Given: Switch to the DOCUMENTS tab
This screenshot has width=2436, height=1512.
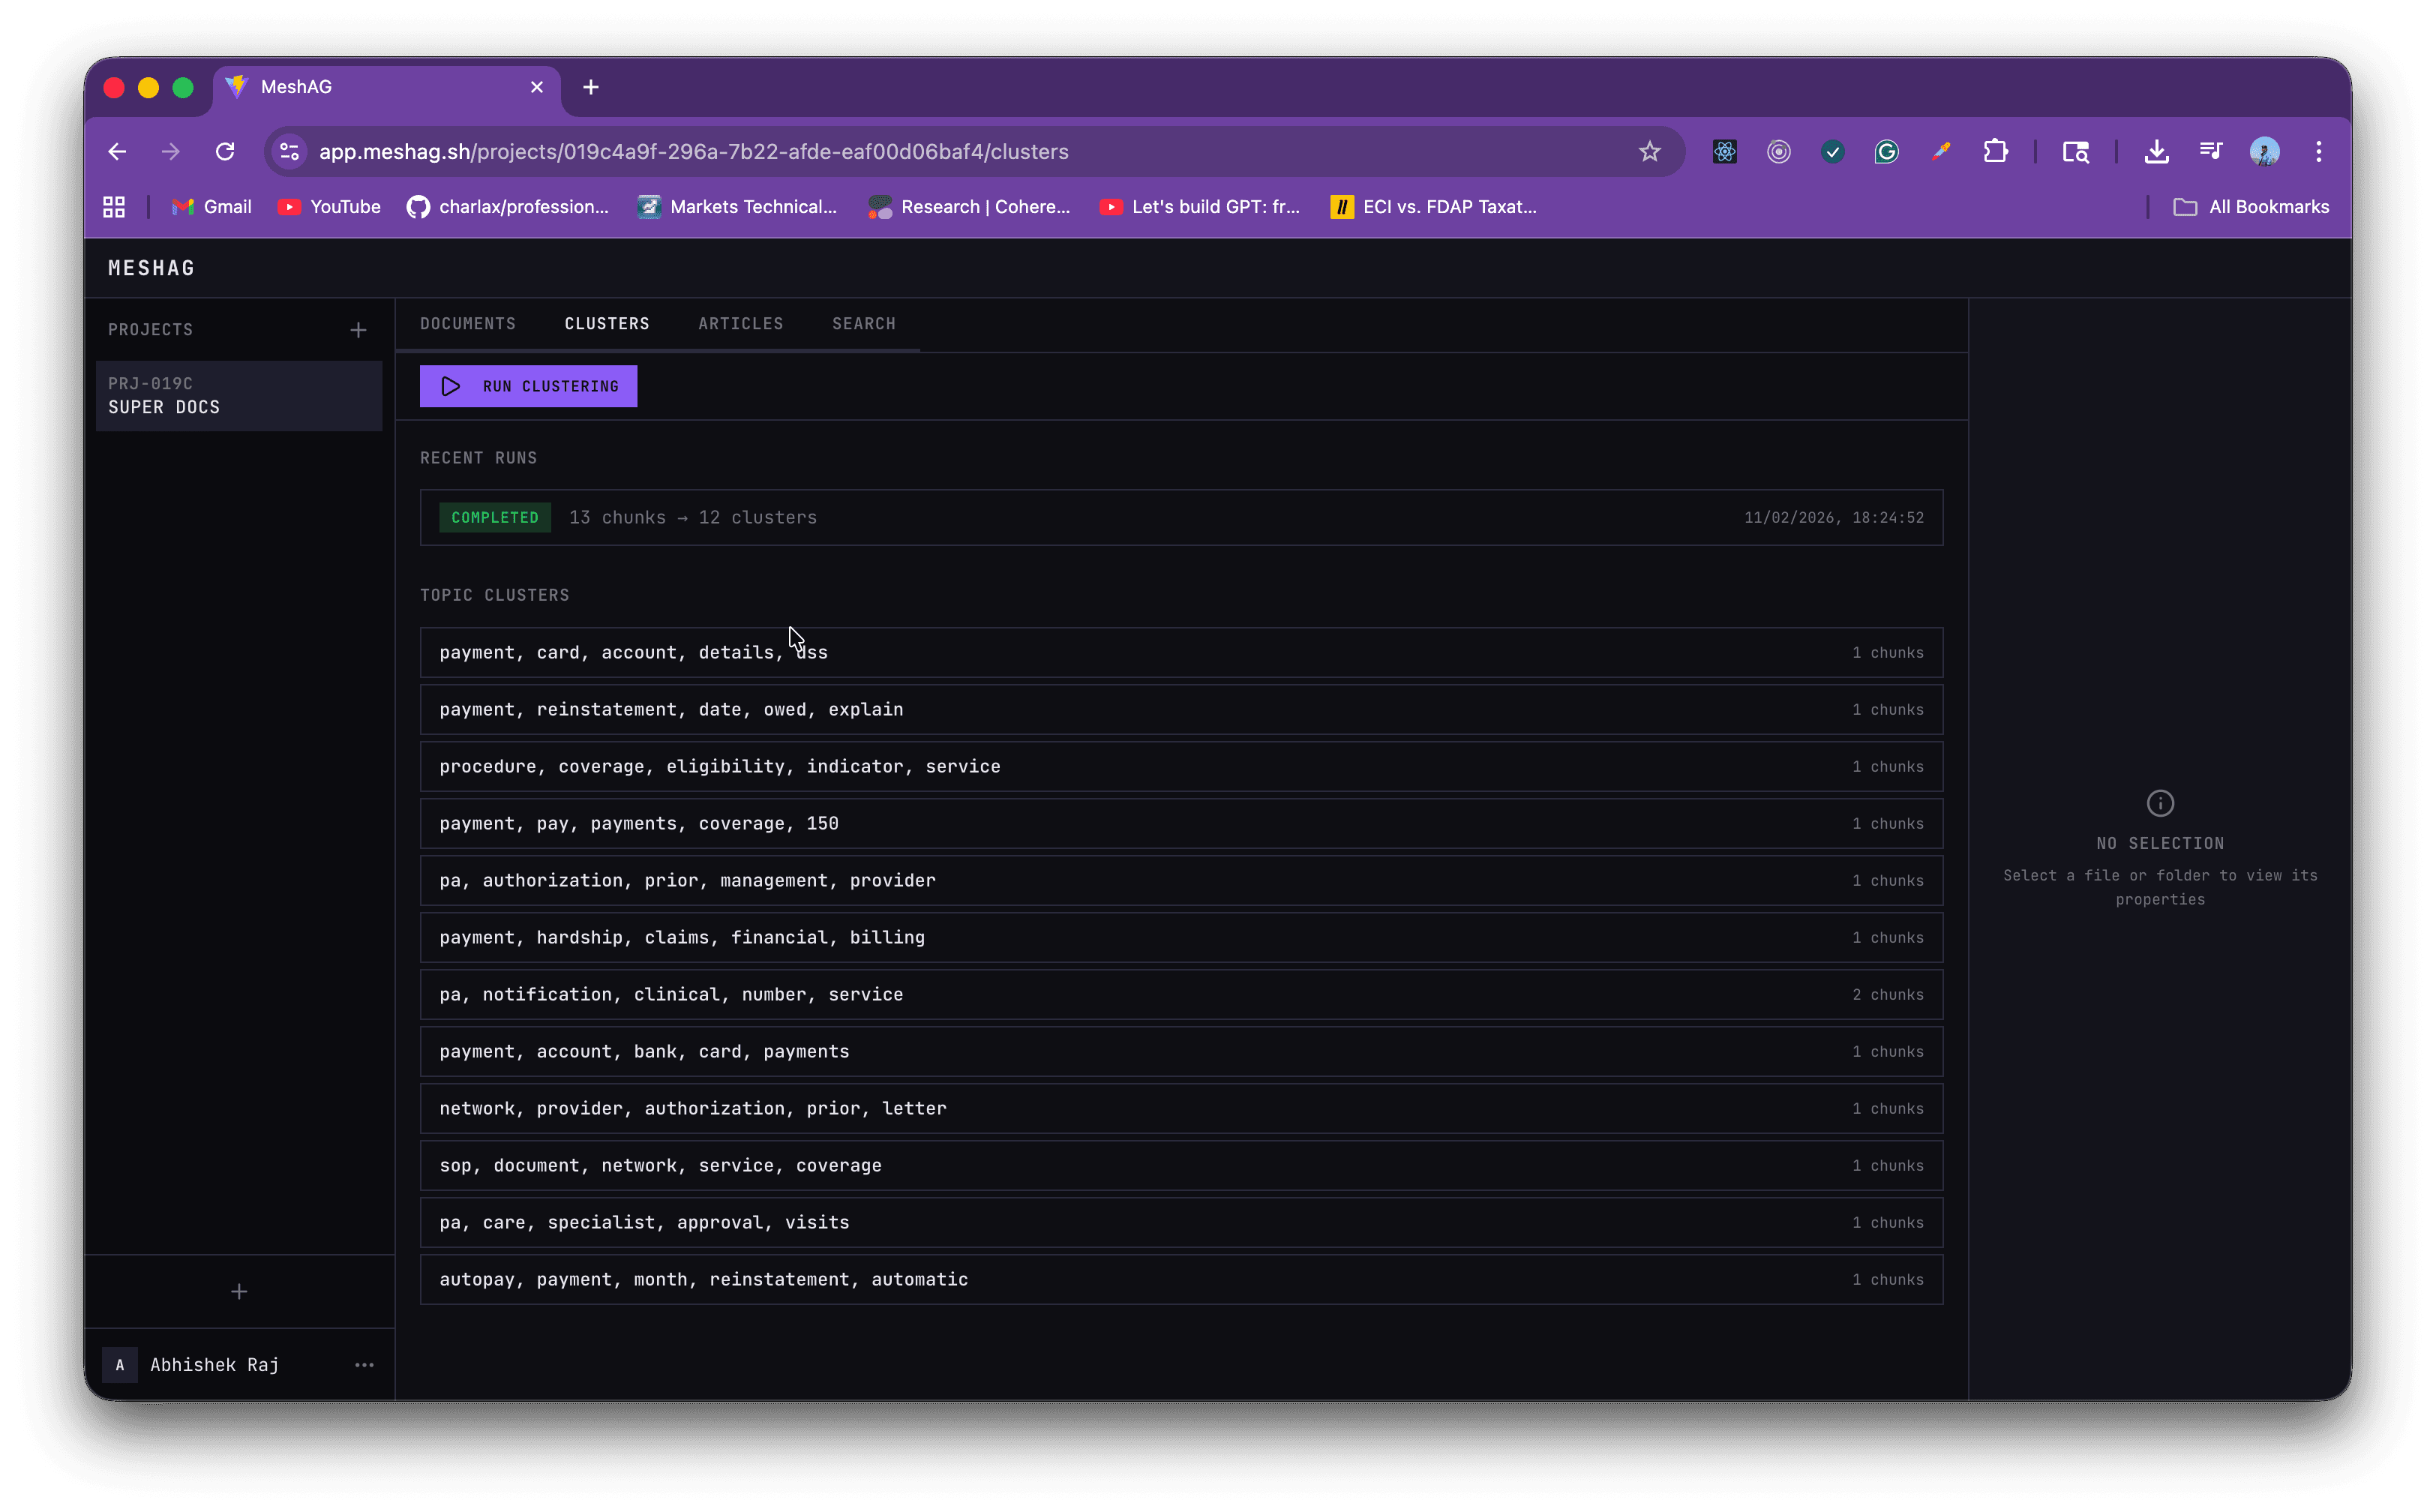Looking at the screenshot, I should click(467, 323).
